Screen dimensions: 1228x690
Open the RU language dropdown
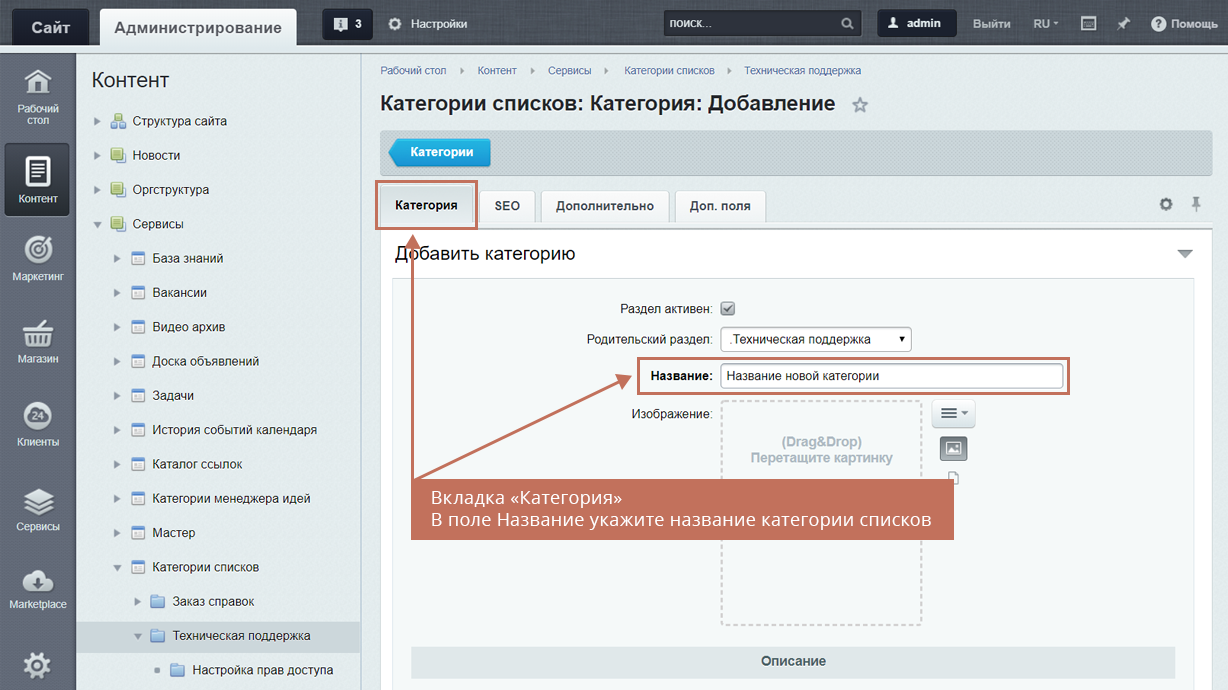pyautogui.click(x=1045, y=24)
